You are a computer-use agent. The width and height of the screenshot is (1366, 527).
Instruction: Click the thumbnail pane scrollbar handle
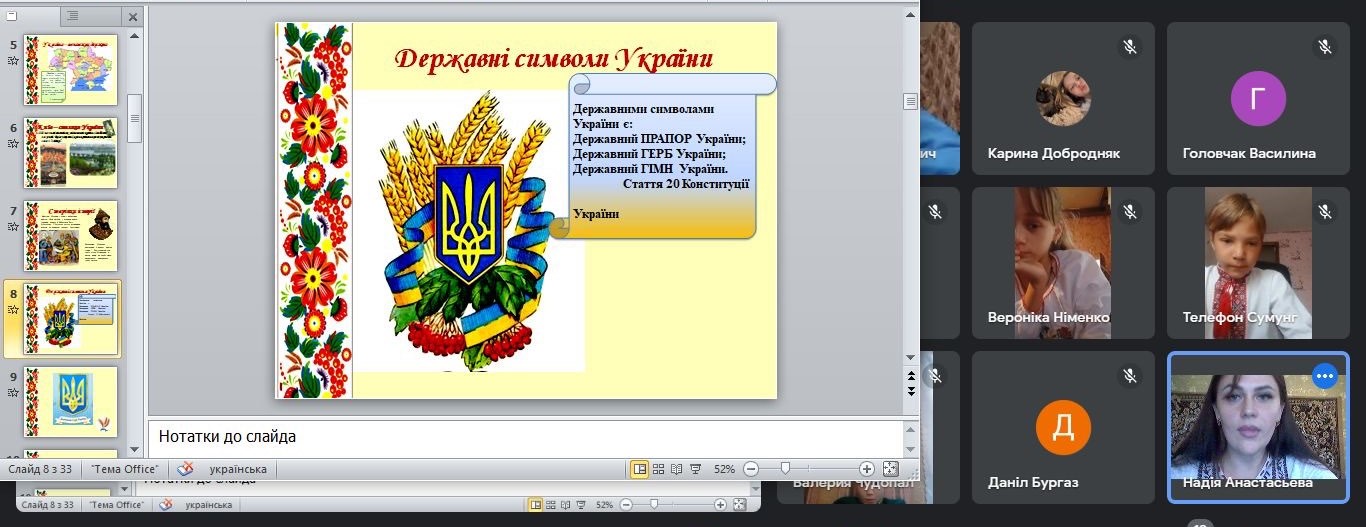[x=134, y=119]
